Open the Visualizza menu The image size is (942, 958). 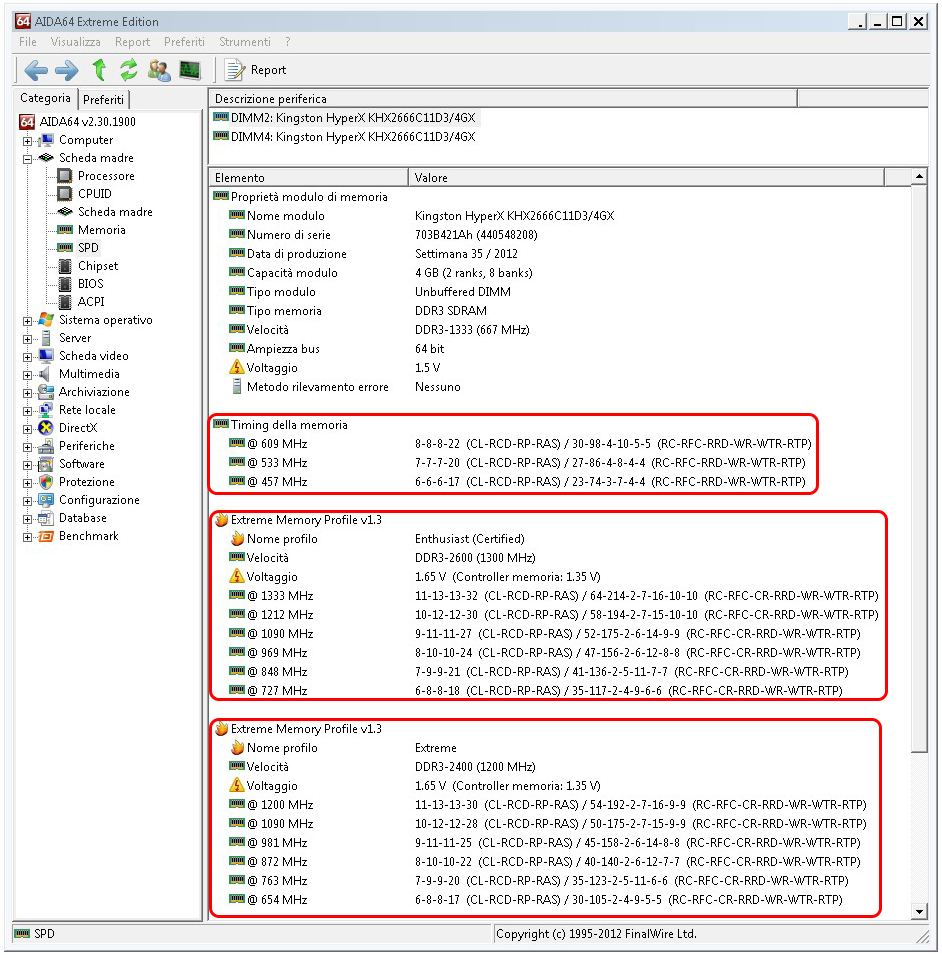coord(75,42)
